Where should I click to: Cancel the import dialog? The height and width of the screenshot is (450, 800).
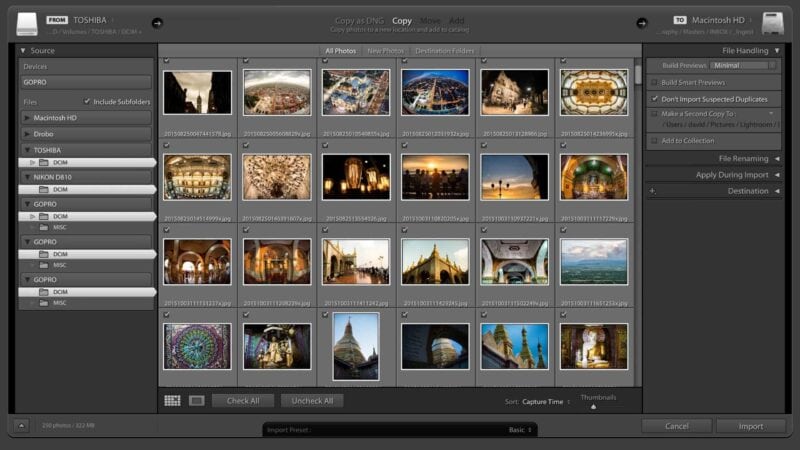(x=677, y=426)
